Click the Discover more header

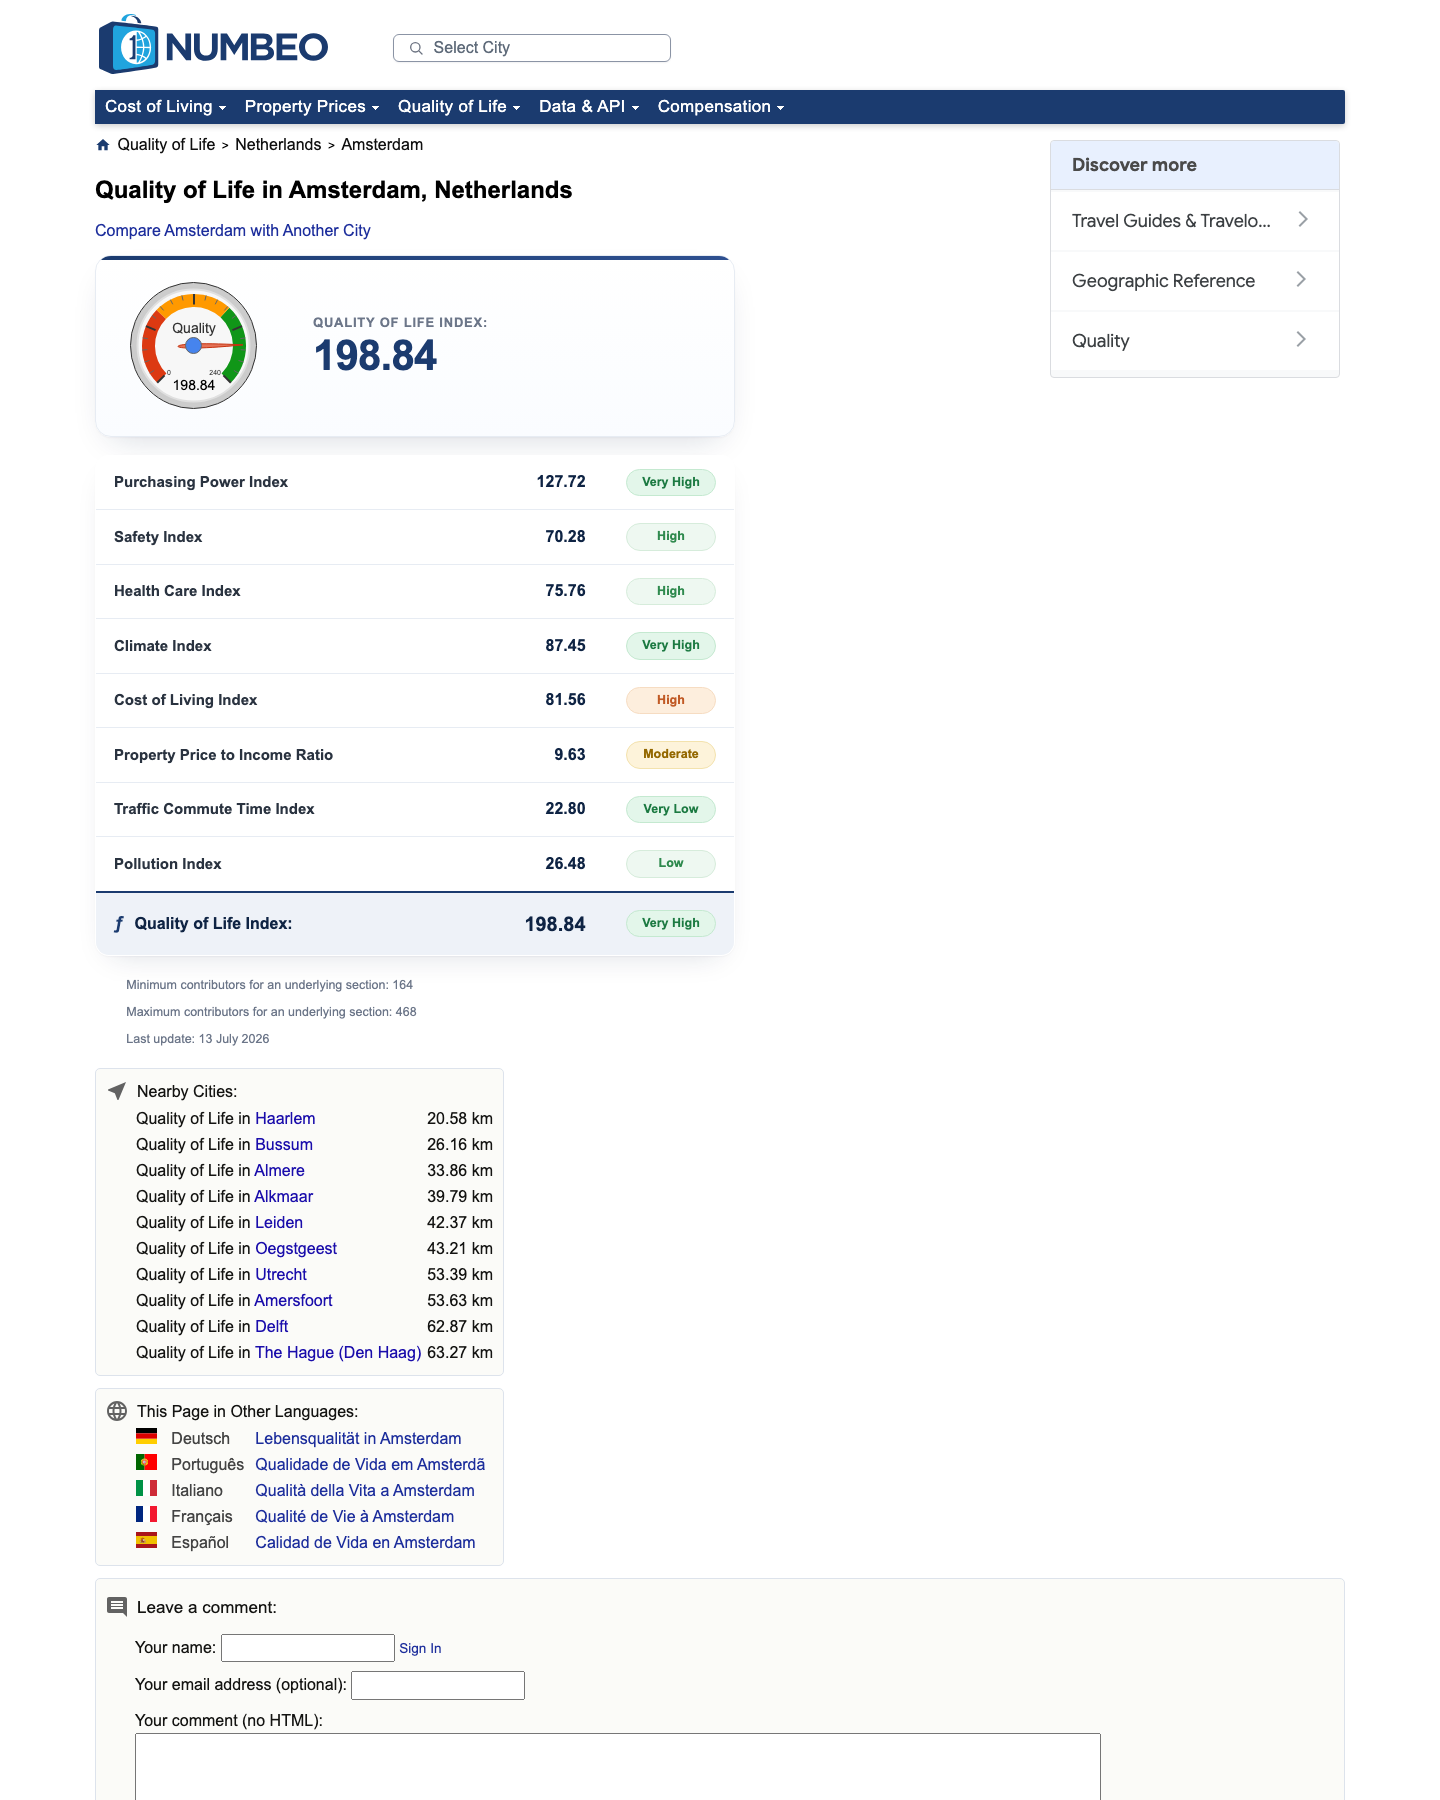tap(1195, 165)
